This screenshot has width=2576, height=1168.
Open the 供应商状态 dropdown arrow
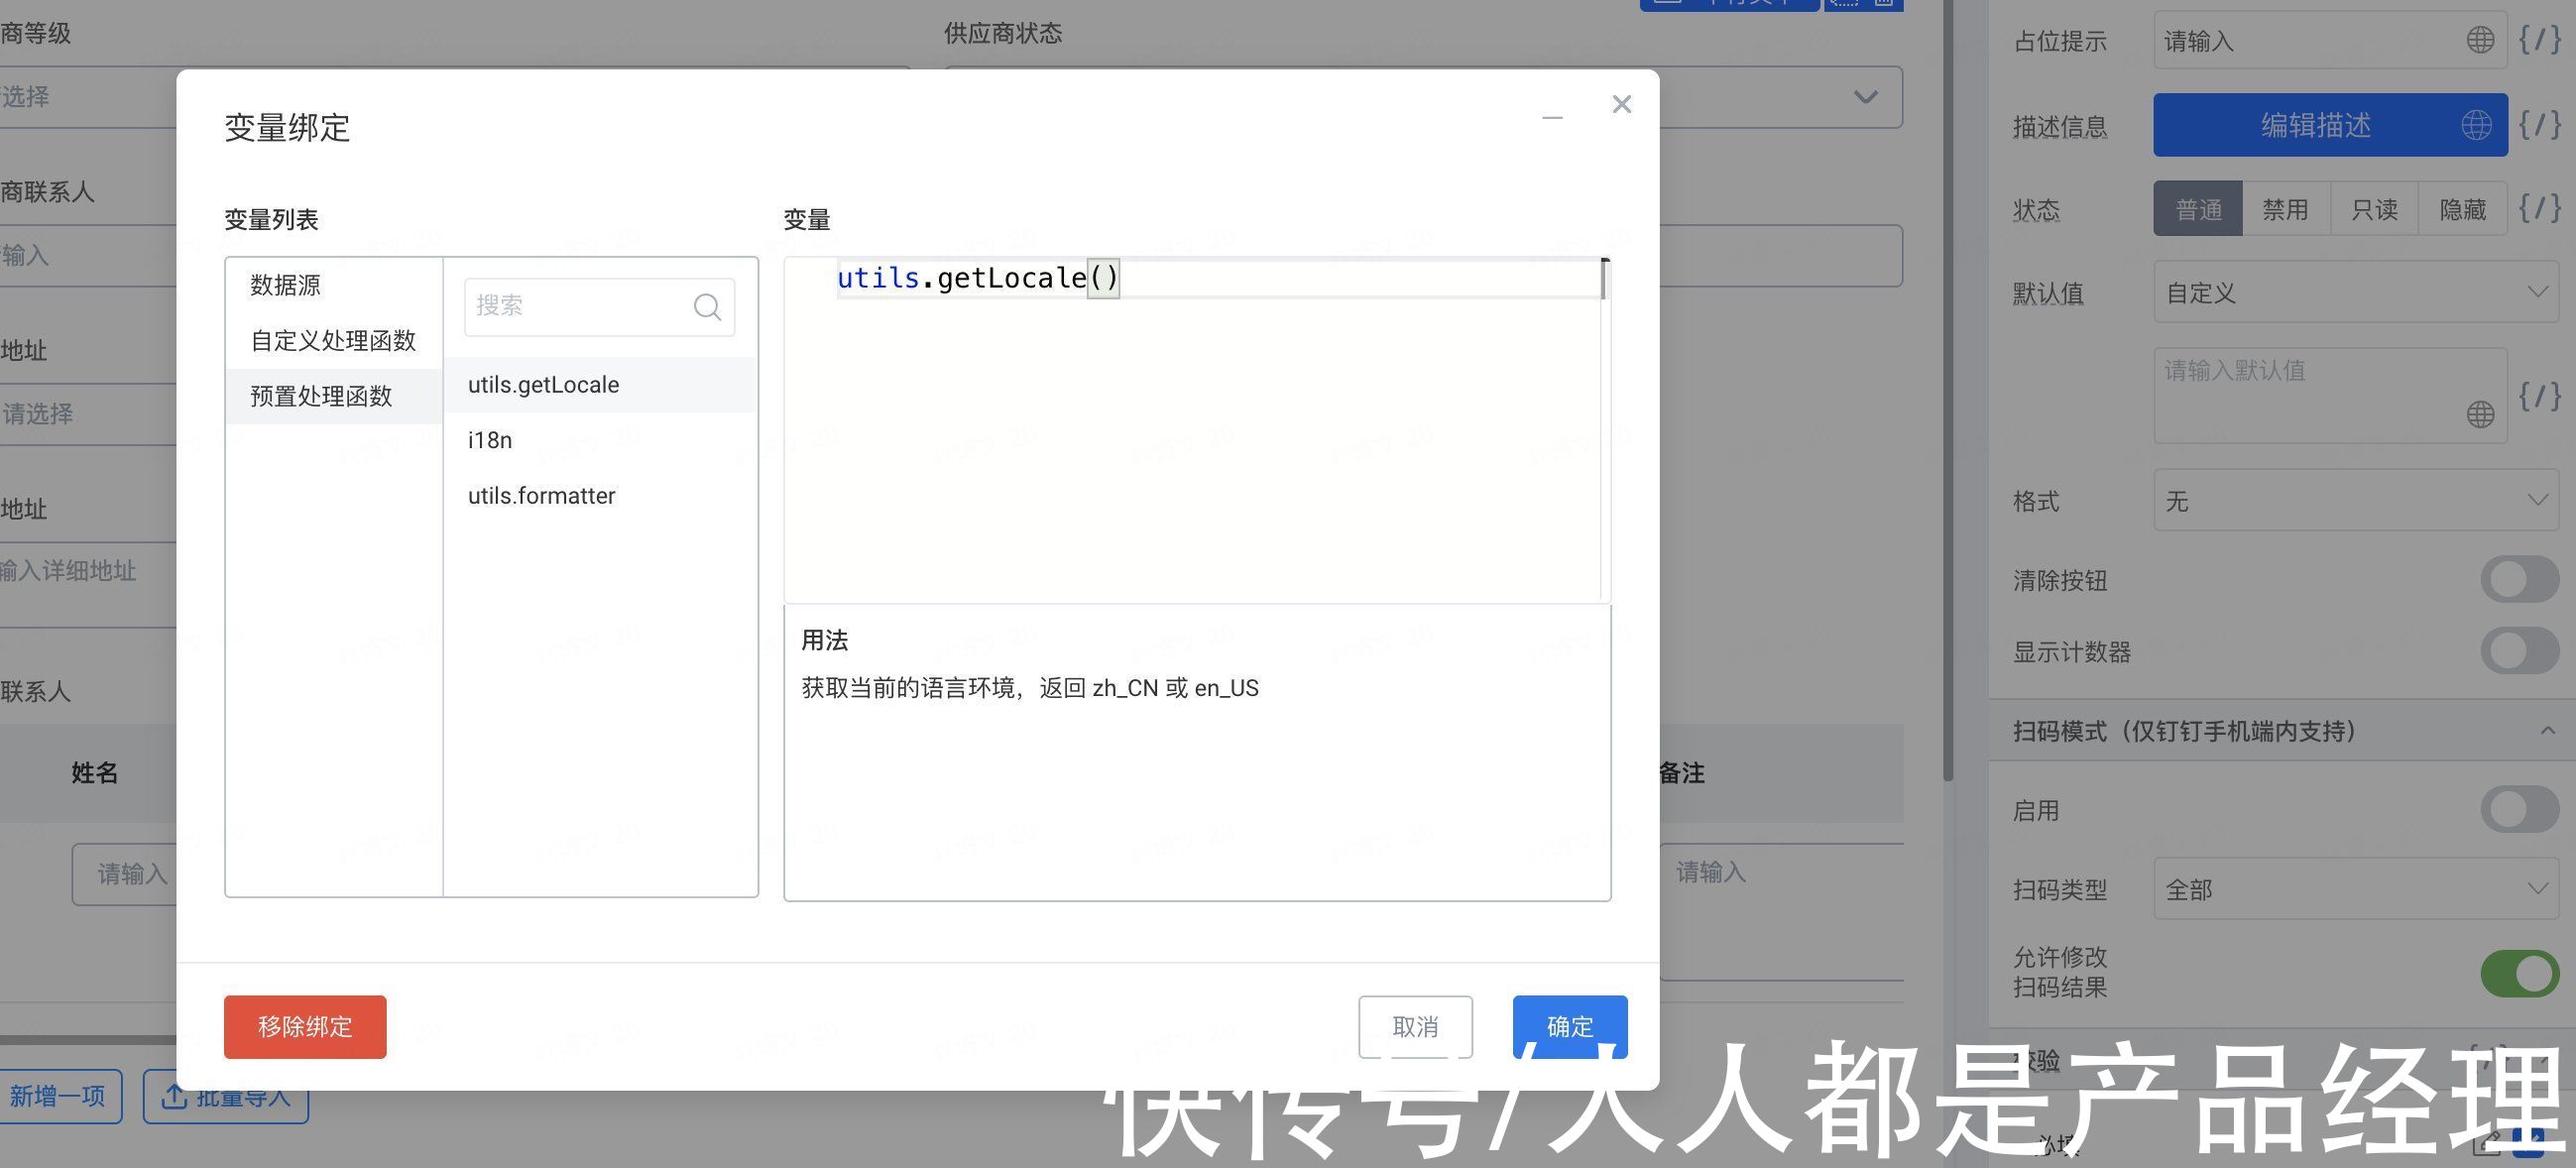(x=1865, y=97)
